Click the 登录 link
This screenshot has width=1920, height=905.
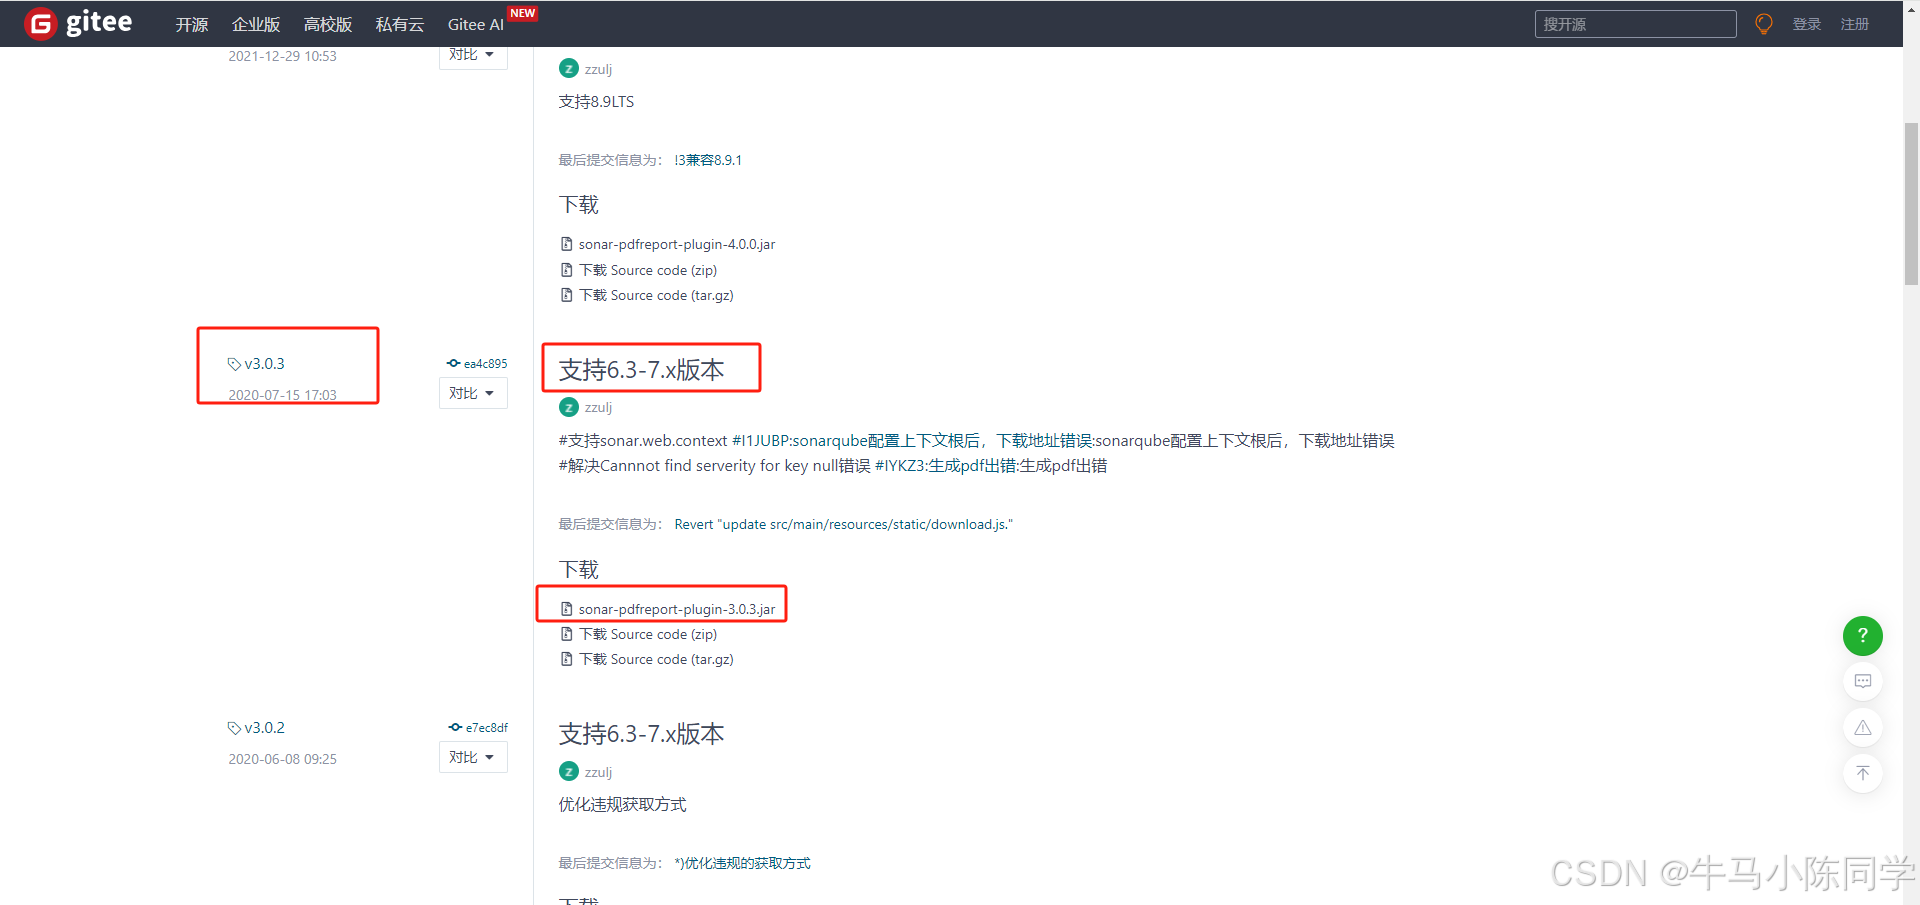[x=1807, y=24]
